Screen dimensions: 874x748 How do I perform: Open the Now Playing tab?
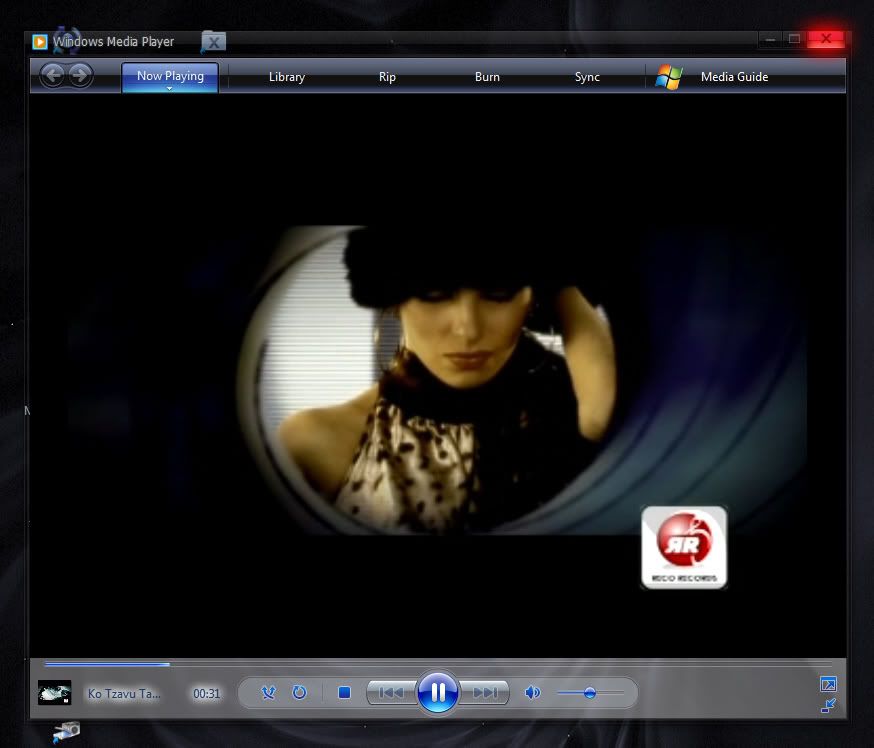[170, 76]
